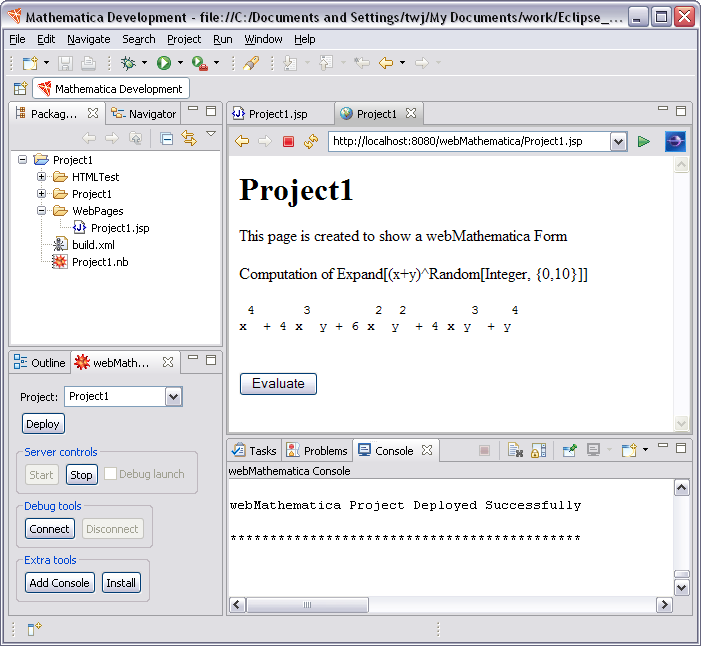Click the green Go arrow next to URL
This screenshot has height=646, width=701.
644,142
